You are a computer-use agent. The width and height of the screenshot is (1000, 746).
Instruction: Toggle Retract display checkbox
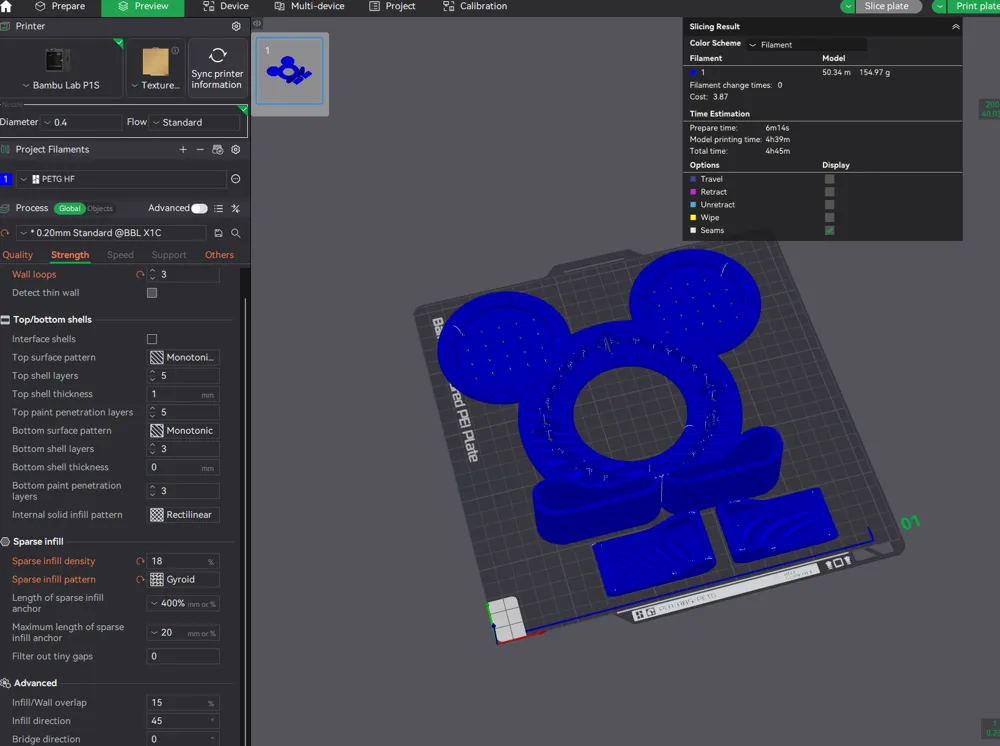tap(829, 192)
